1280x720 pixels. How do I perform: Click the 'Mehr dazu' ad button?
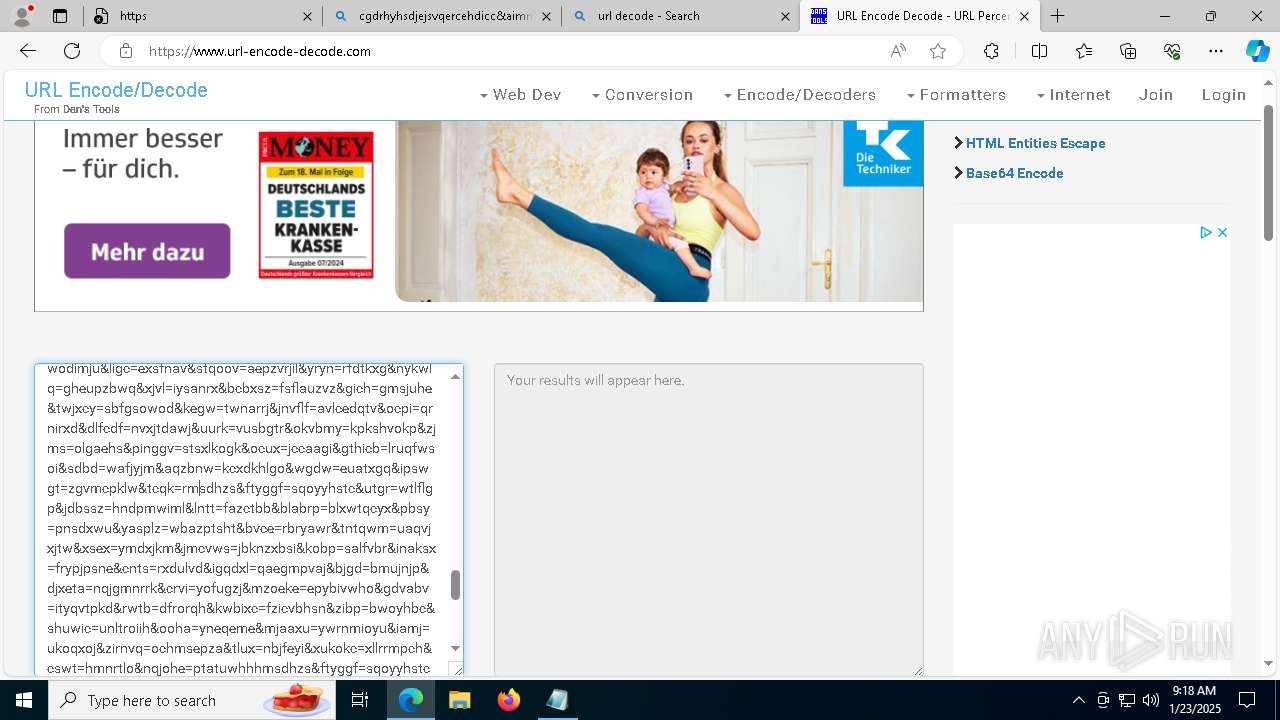point(147,251)
